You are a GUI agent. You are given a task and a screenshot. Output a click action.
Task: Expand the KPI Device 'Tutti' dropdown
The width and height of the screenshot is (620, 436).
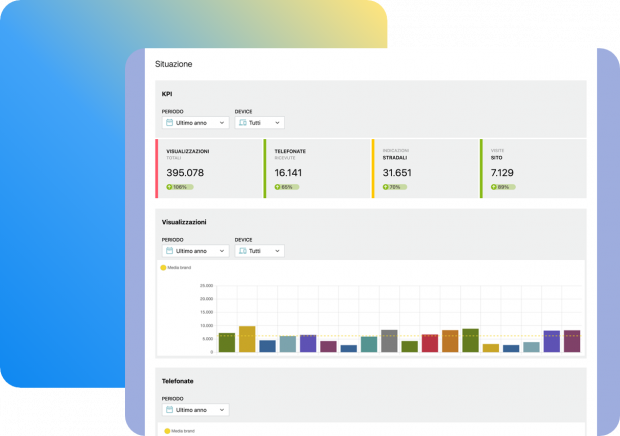coord(259,123)
